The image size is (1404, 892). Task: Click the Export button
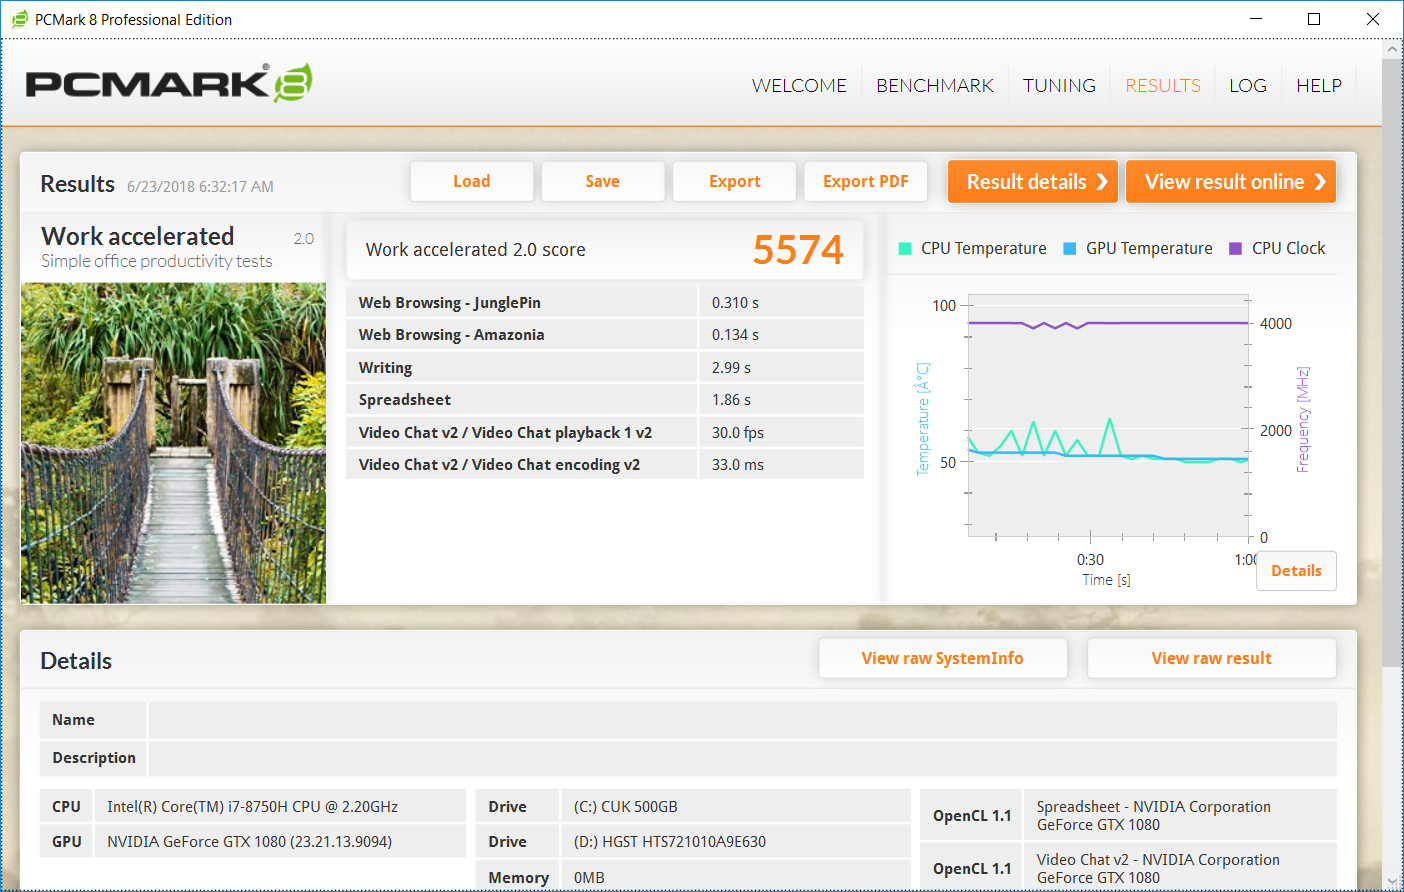click(x=735, y=181)
